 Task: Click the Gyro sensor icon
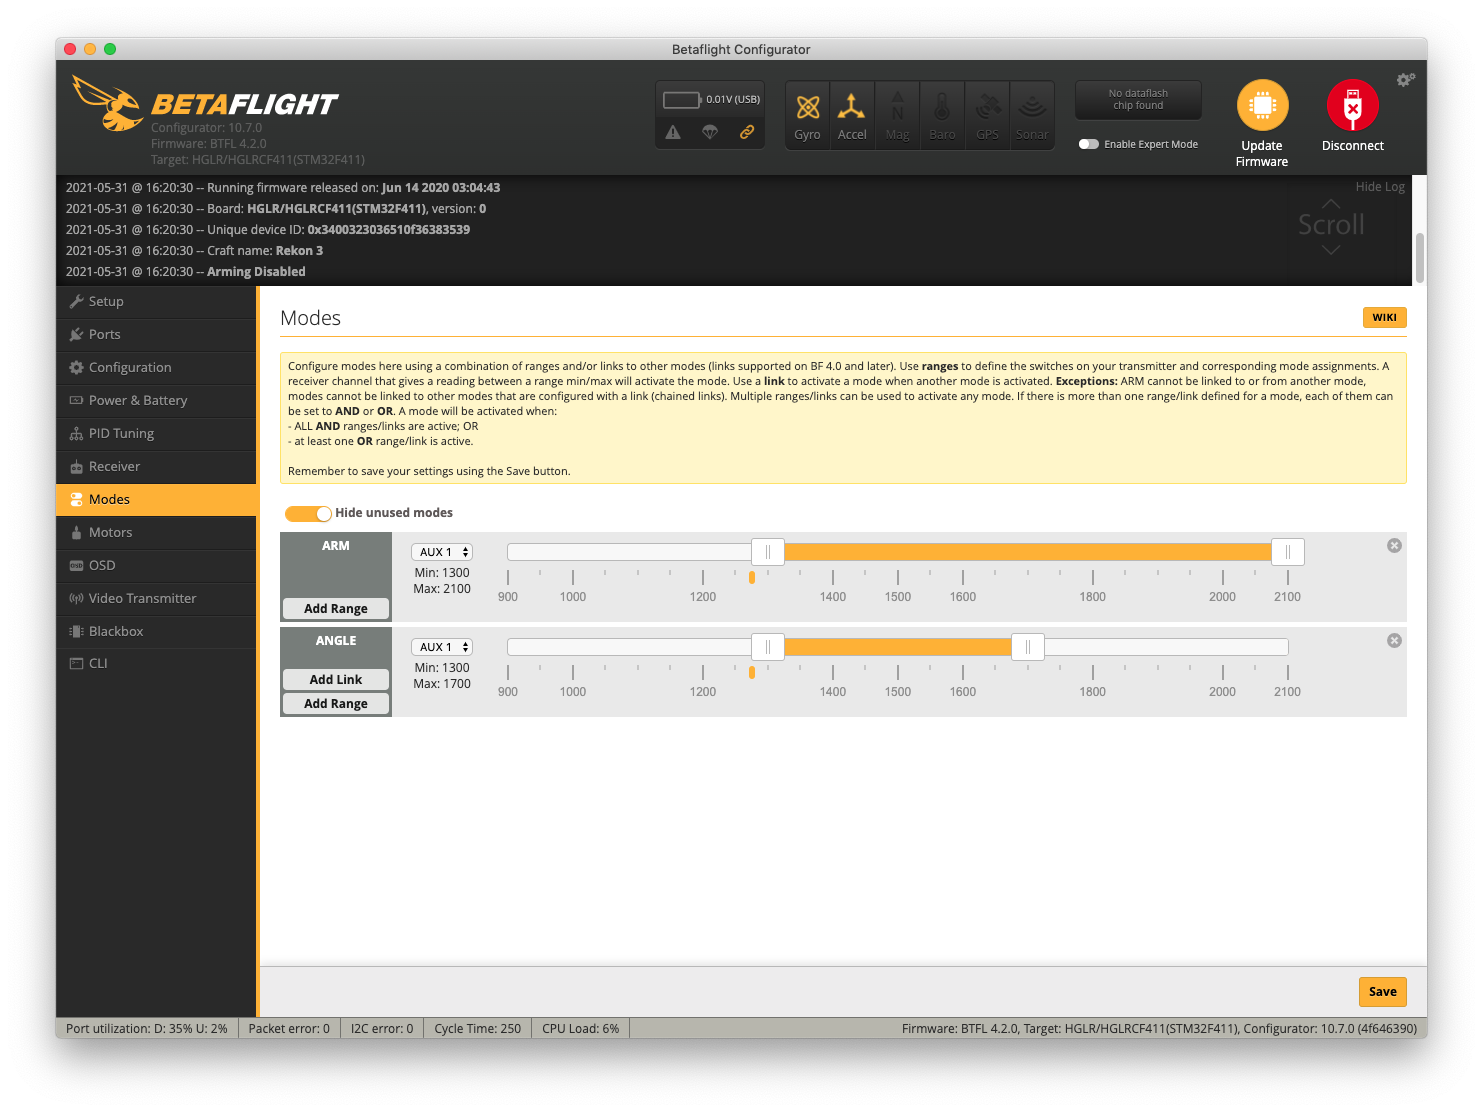808,115
